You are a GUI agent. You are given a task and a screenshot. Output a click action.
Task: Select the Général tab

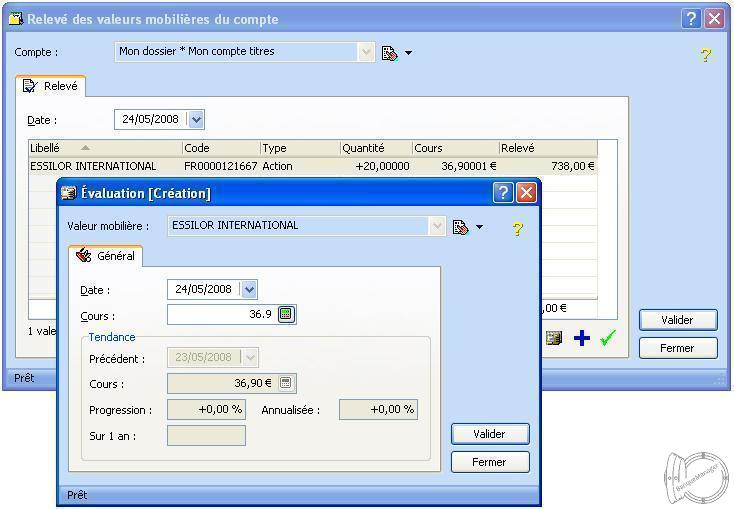pos(106,256)
